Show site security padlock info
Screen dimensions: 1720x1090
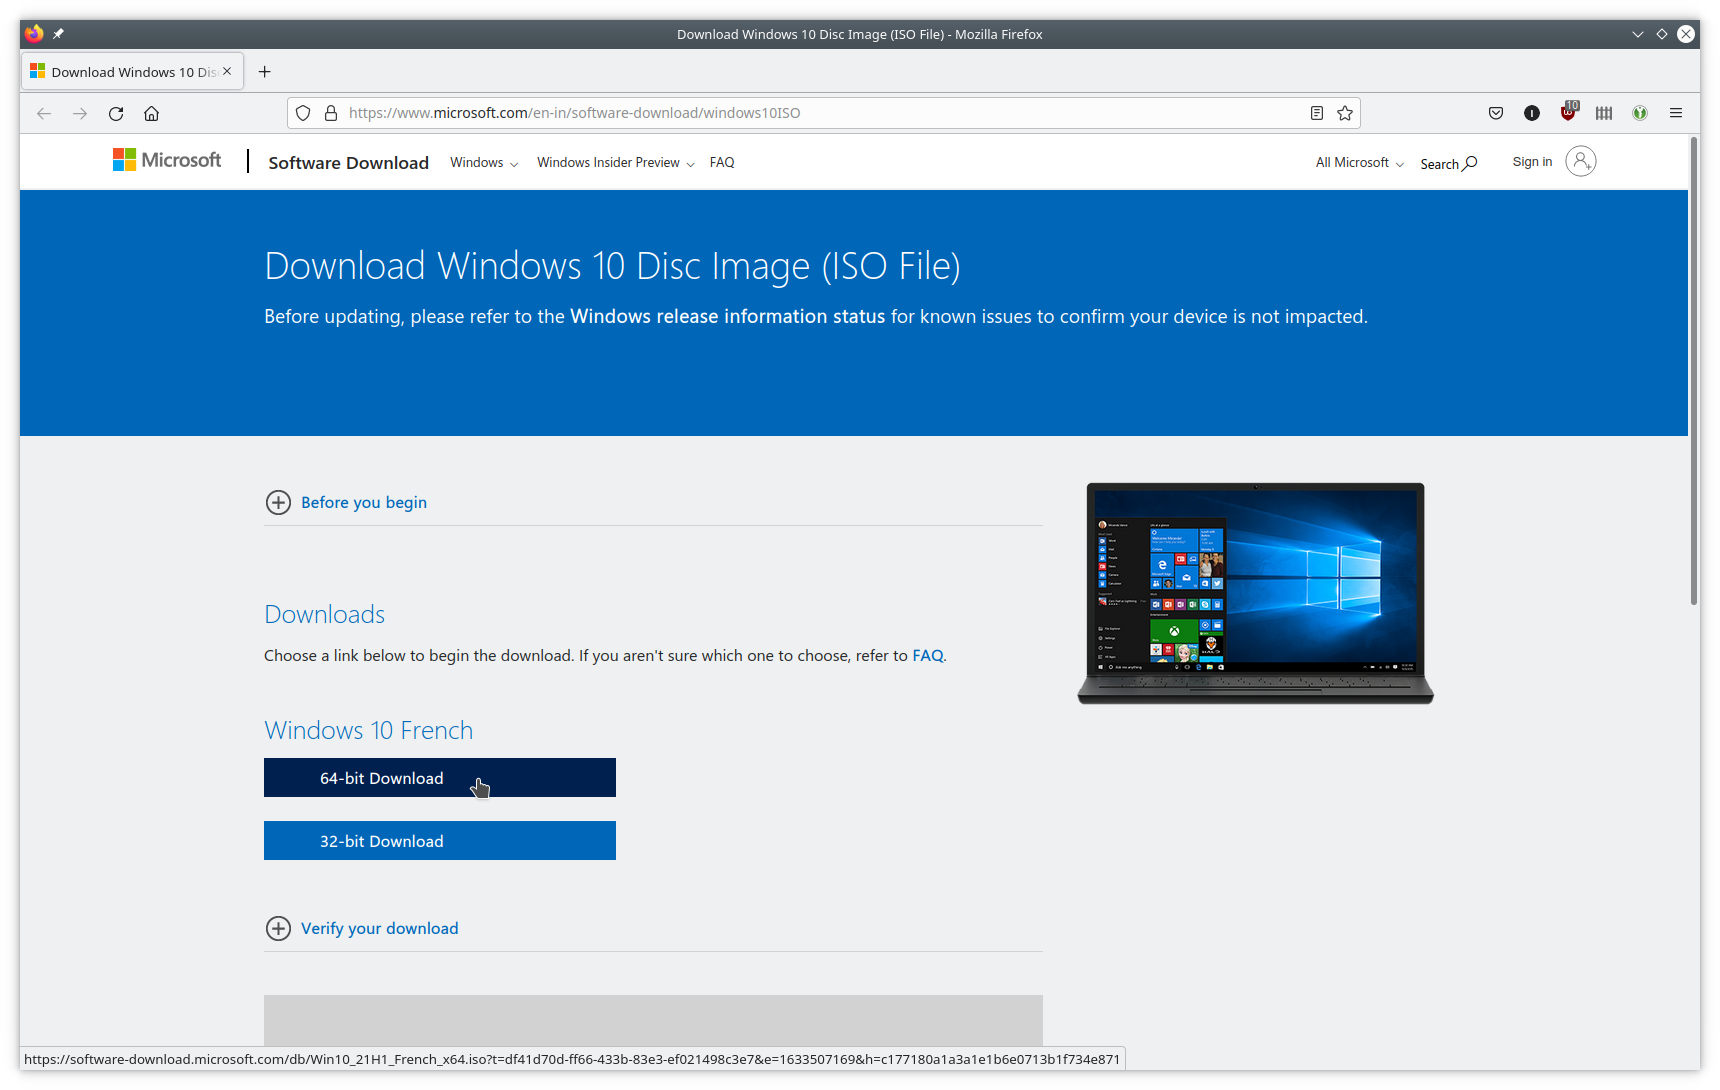pos(331,113)
